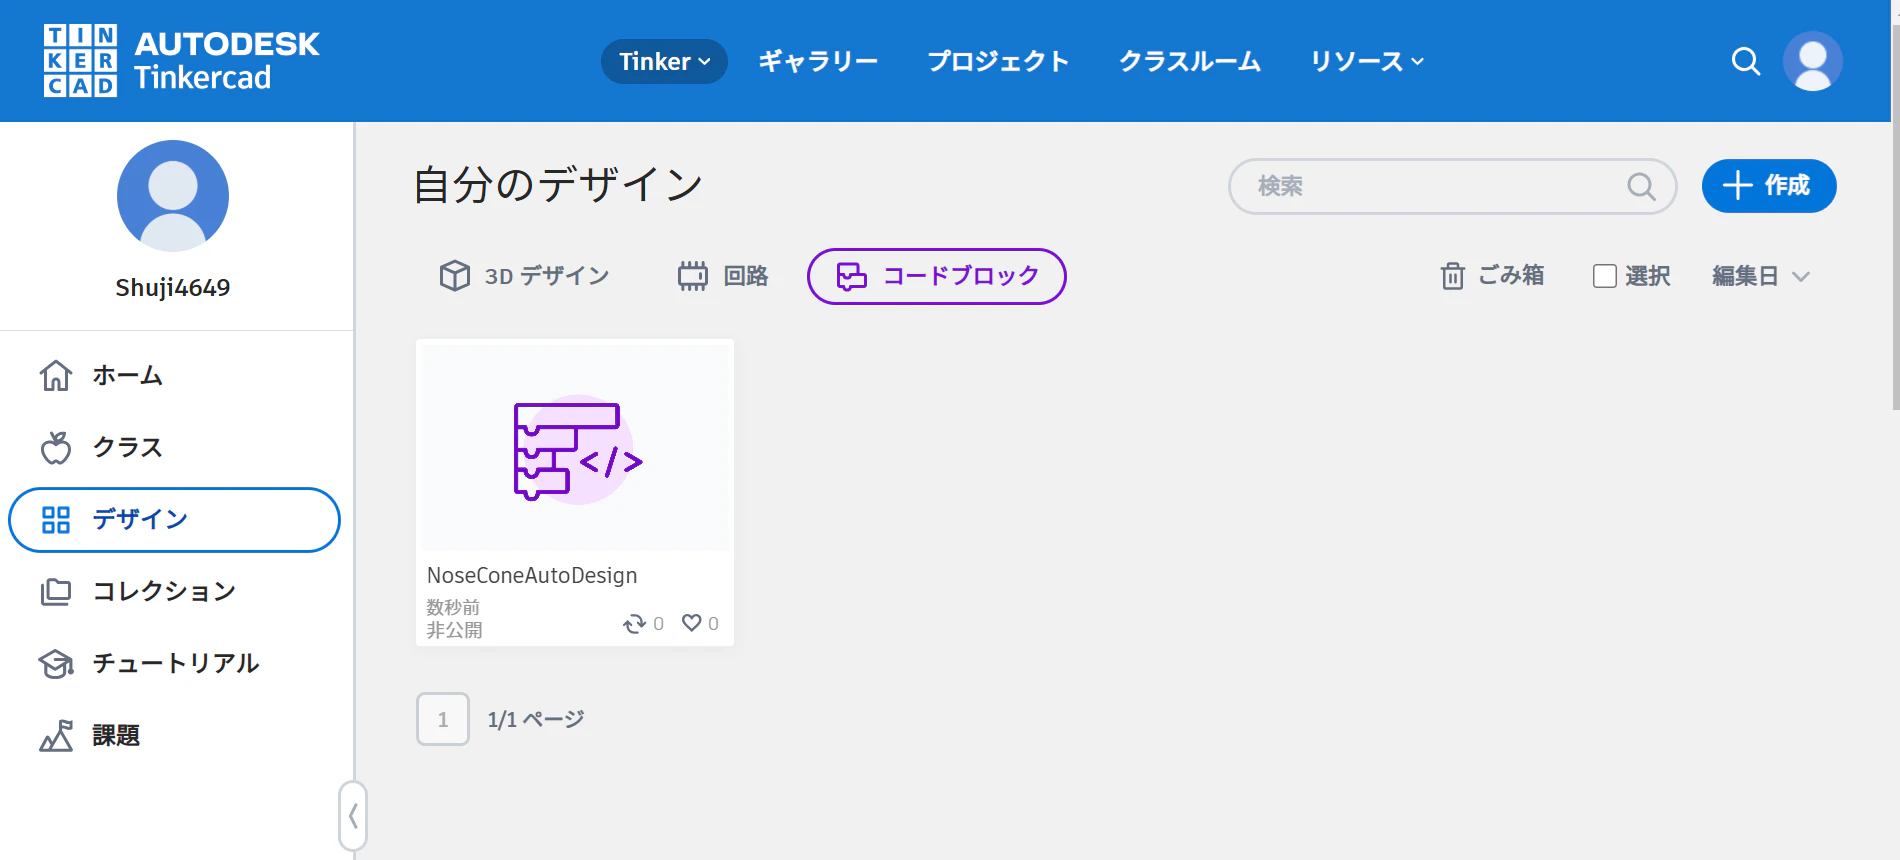The height and width of the screenshot is (860, 1900).
Task: Click the 非公開 privacy label
Action: [454, 630]
